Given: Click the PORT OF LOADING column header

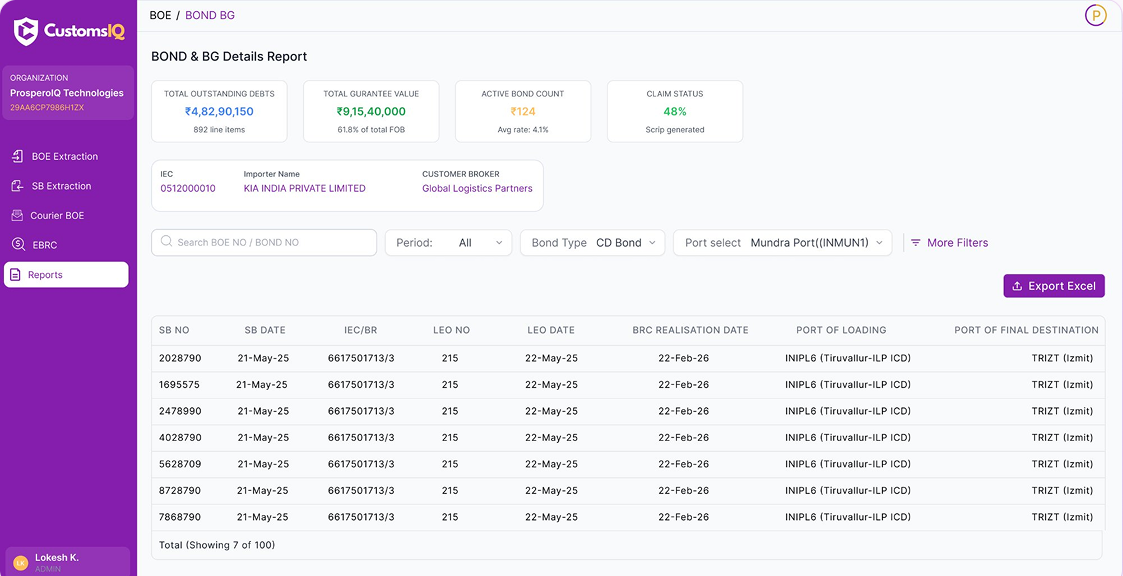Looking at the screenshot, I should 841,330.
